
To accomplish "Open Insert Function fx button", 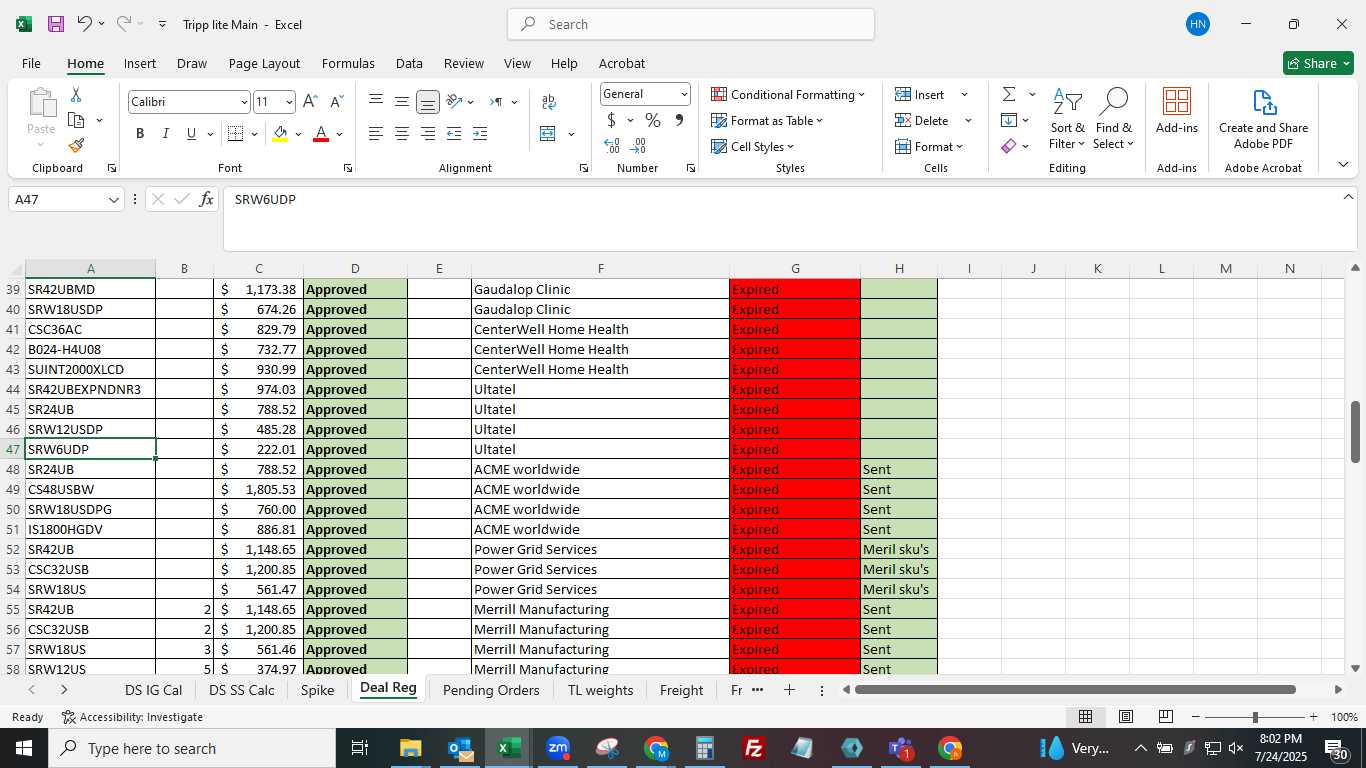I will click(x=206, y=199).
